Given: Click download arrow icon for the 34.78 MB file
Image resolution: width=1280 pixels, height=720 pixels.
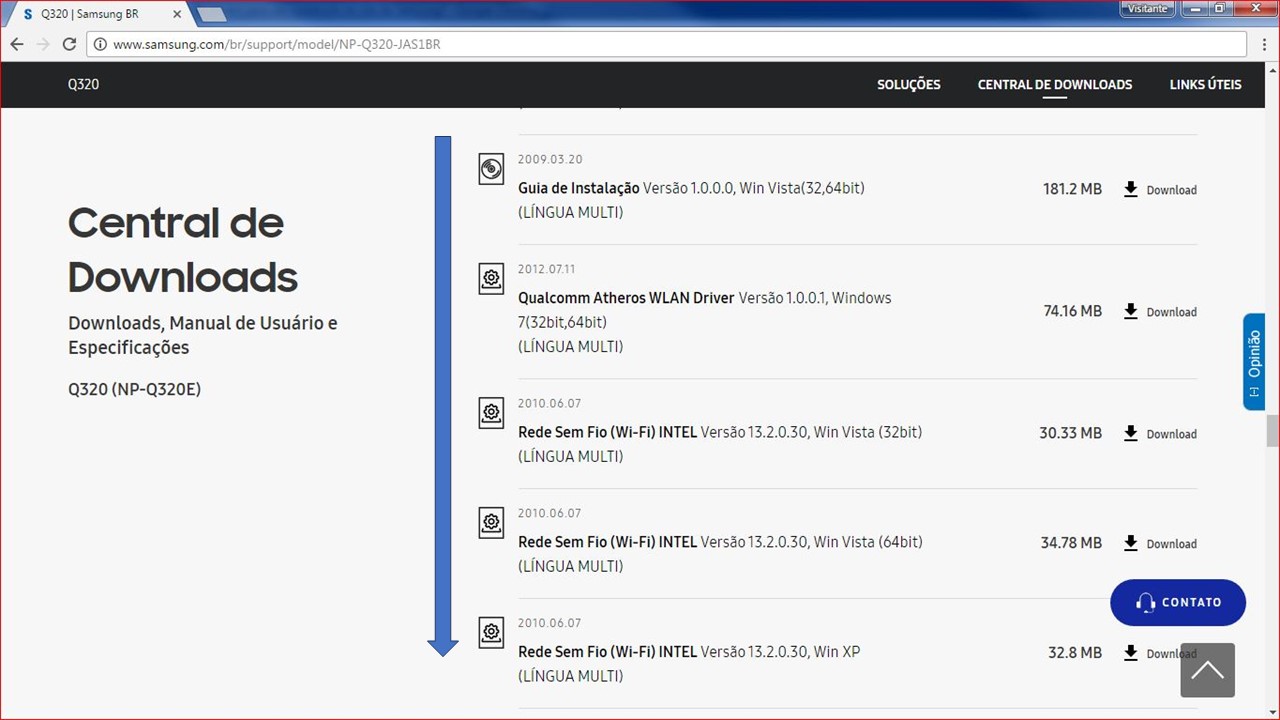Looking at the screenshot, I should tap(1131, 543).
